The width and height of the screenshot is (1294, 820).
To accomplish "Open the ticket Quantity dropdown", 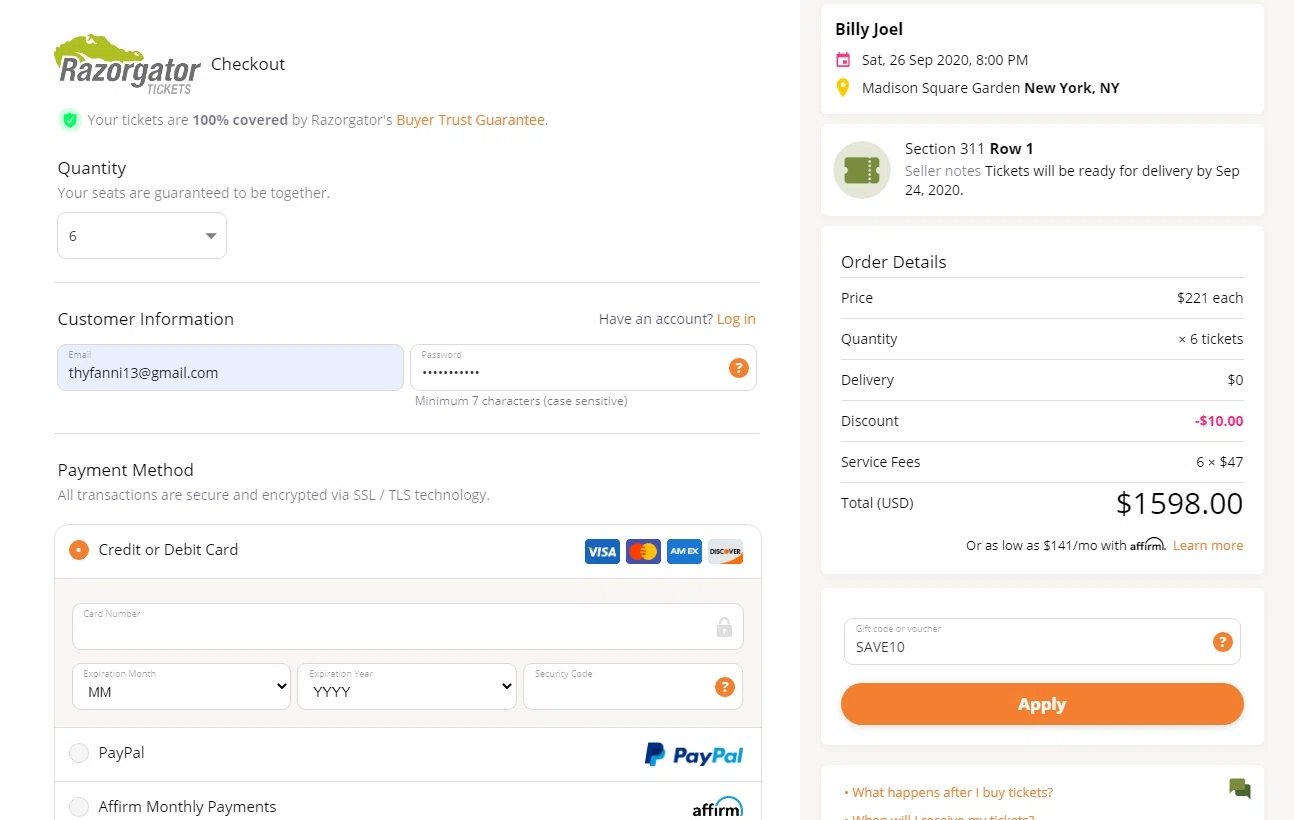I will (142, 236).
